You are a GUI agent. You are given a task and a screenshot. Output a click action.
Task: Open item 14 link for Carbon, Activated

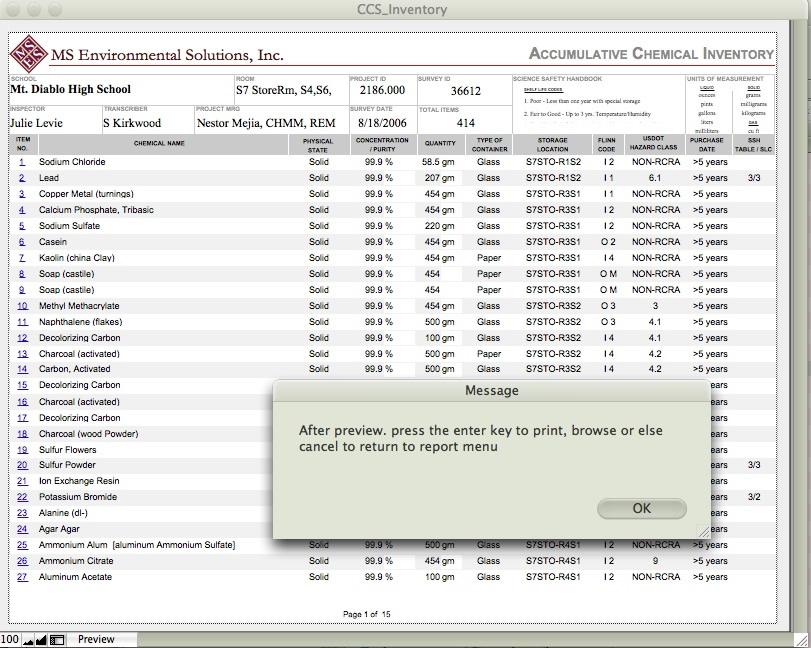pos(22,369)
